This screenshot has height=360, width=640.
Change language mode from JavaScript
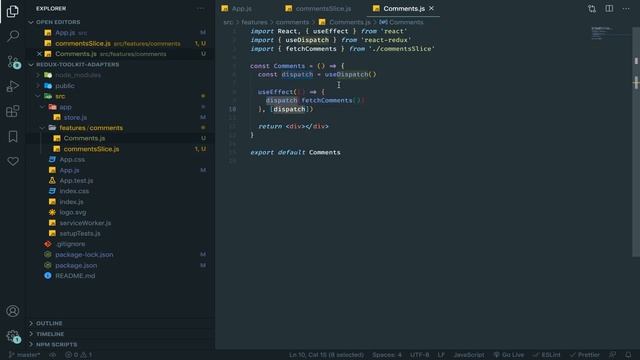(x=469, y=355)
